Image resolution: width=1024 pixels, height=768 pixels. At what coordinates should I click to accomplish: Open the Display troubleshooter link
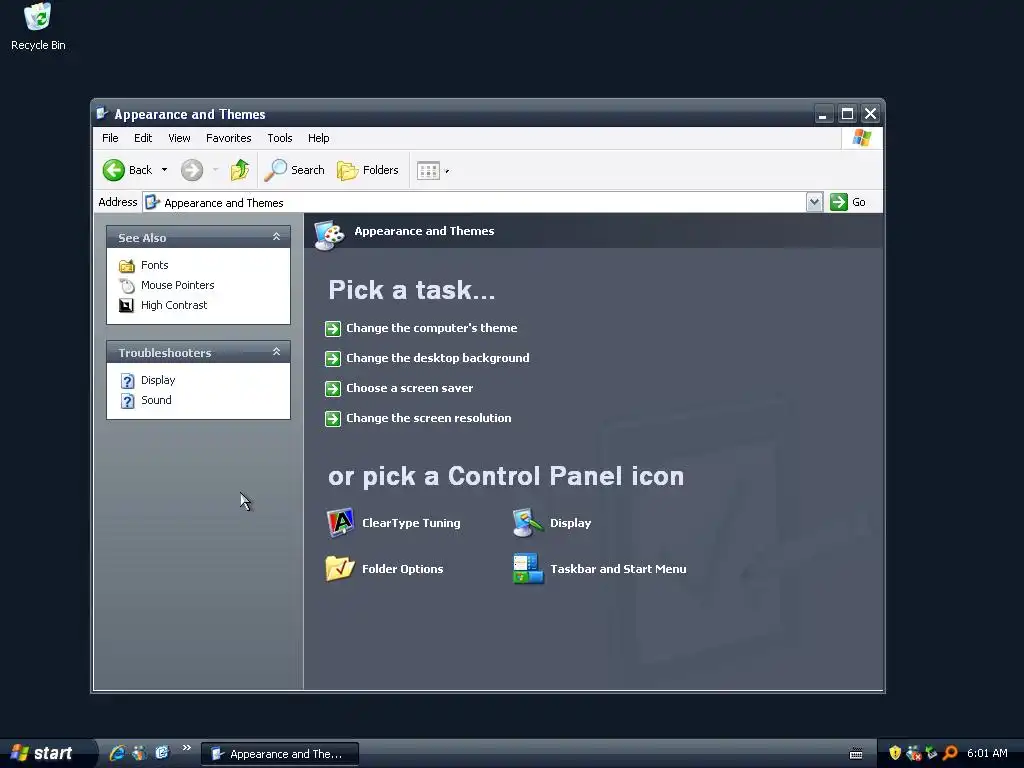click(x=158, y=380)
